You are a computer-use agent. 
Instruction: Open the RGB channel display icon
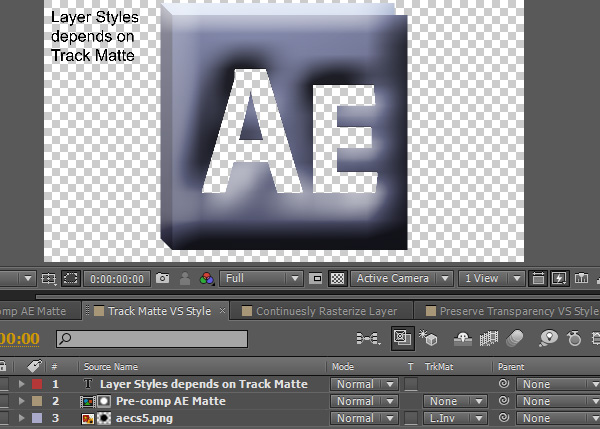pyautogui.click(x=207, y=279)
